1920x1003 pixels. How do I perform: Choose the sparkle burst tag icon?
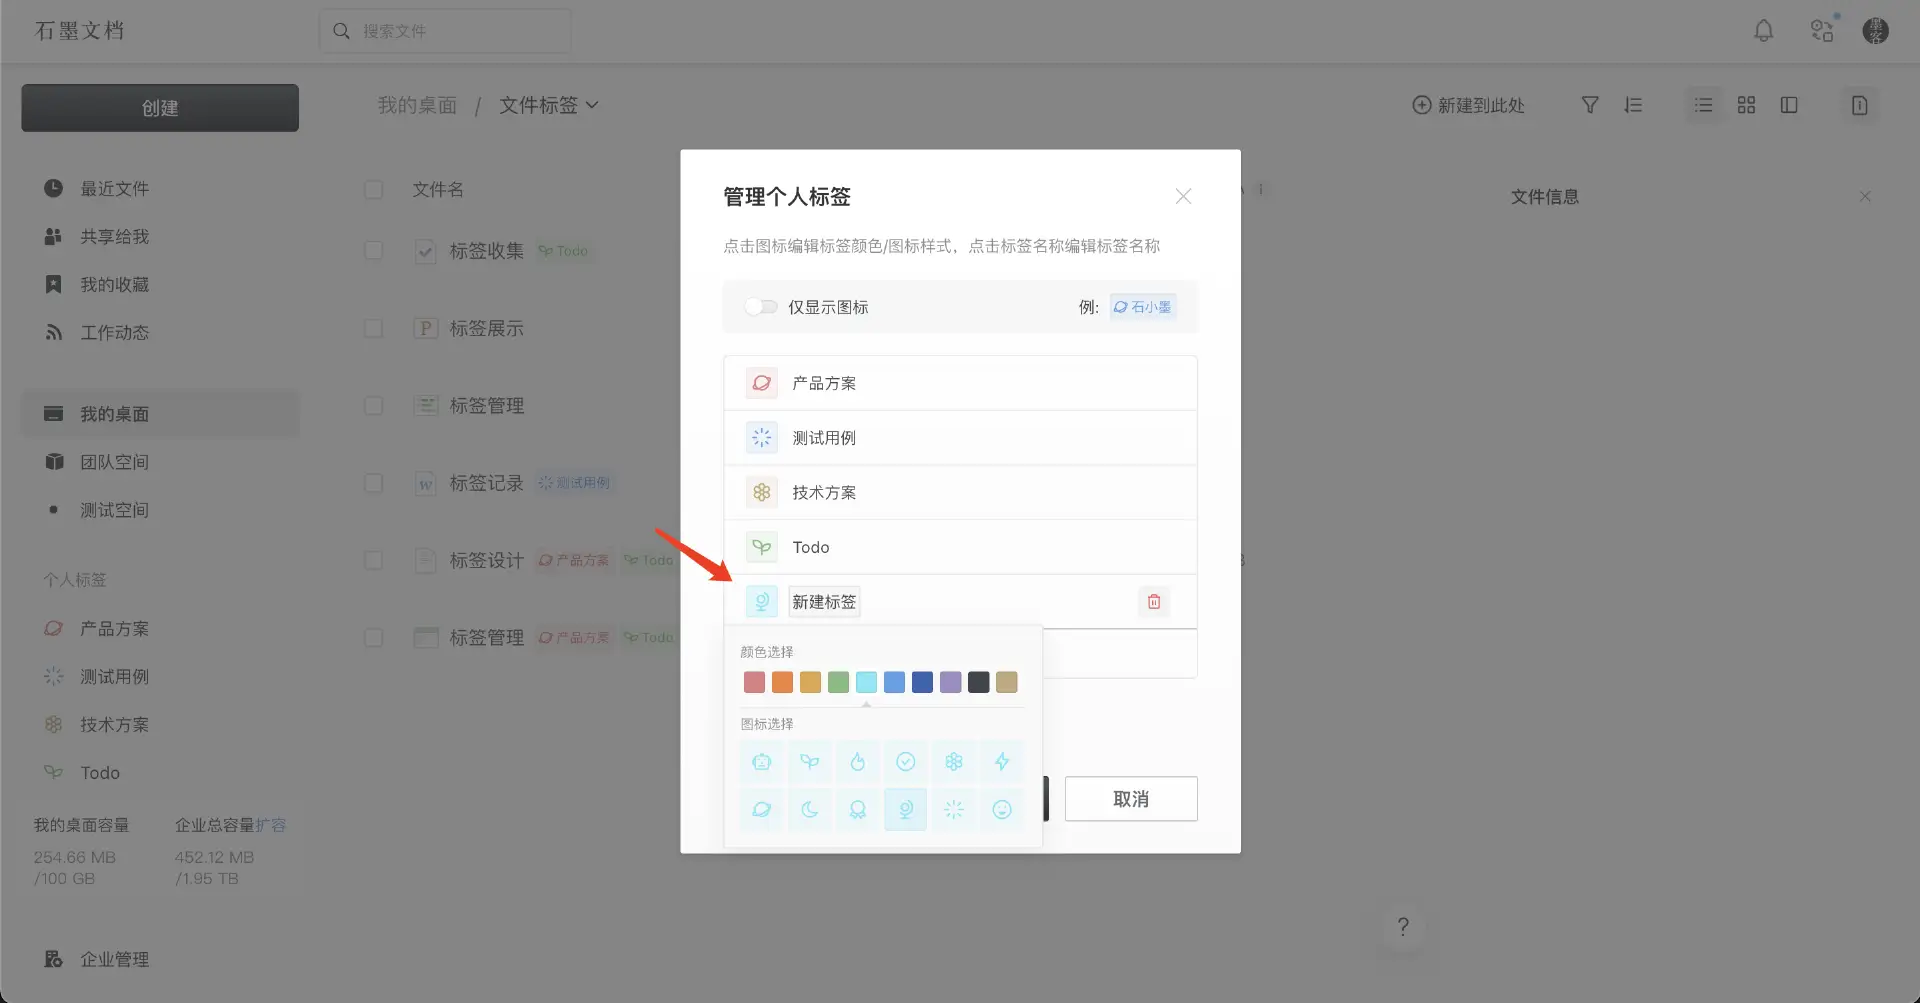point(954,810)
